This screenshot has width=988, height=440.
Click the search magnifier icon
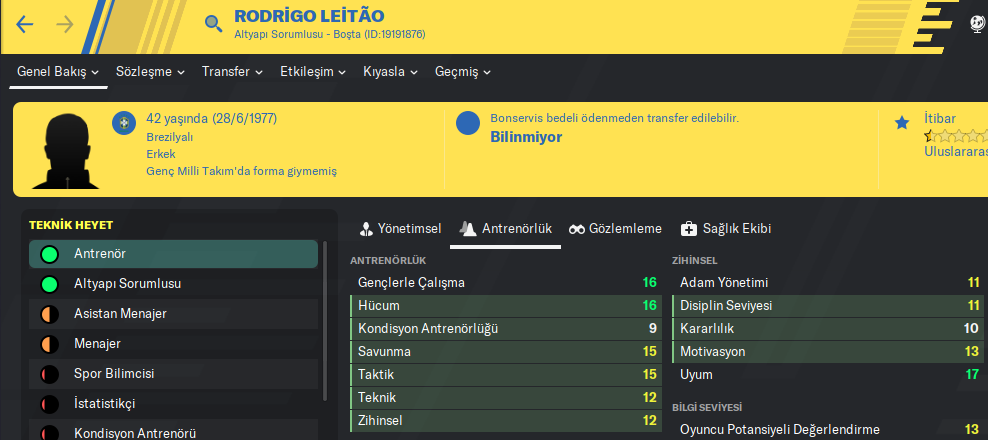coord(213,24)
